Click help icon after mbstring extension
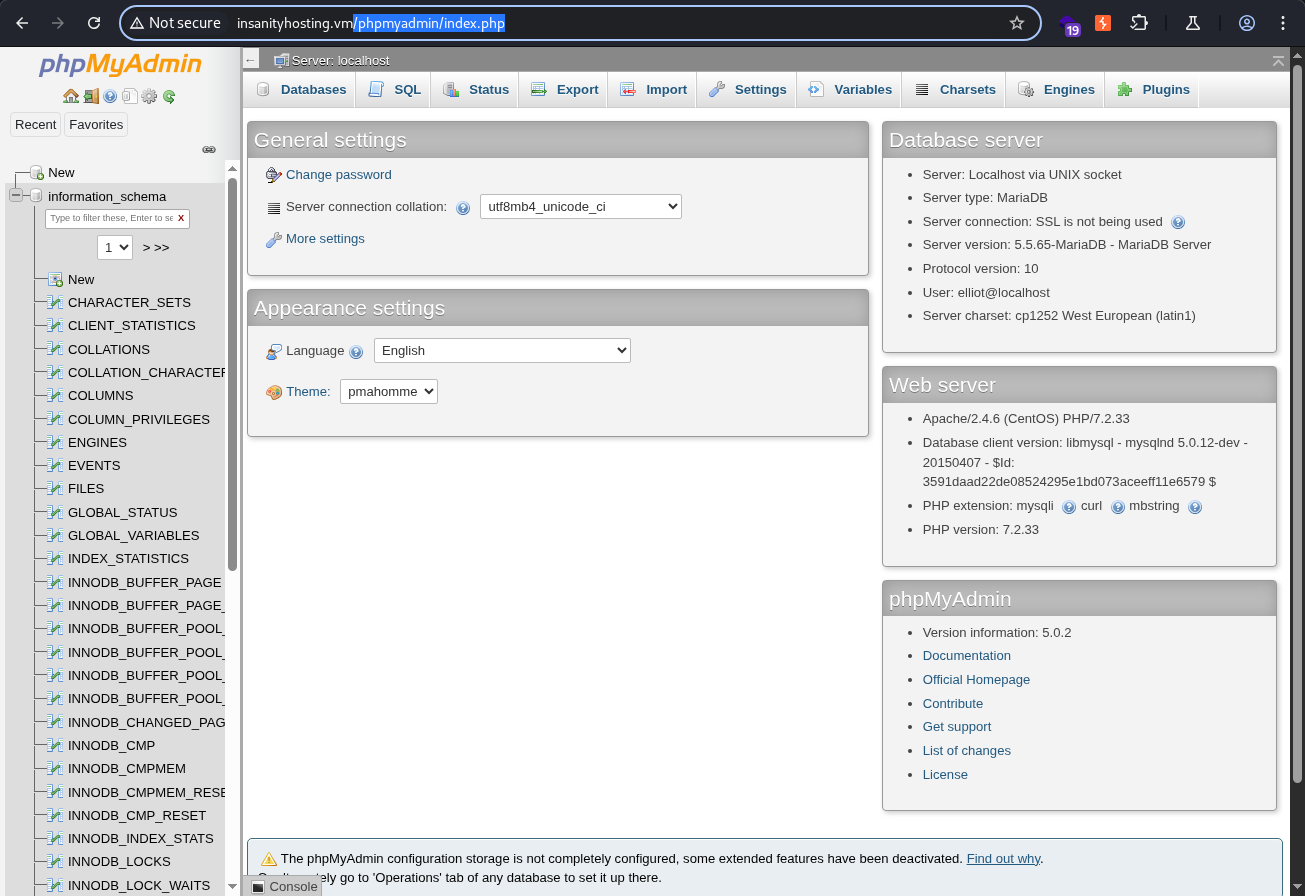This screenshot has width=1305, height=896. point(1195,507)
